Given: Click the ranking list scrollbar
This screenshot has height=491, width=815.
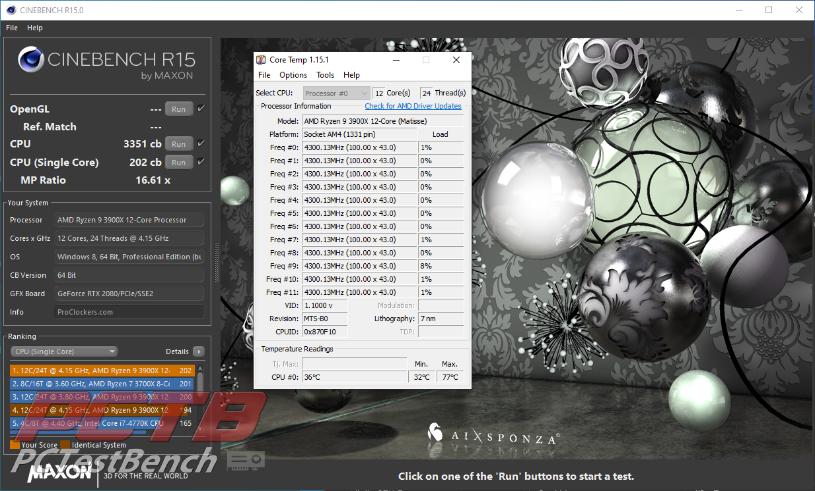Looking at the screenshot, I should (x=200, y=397).
